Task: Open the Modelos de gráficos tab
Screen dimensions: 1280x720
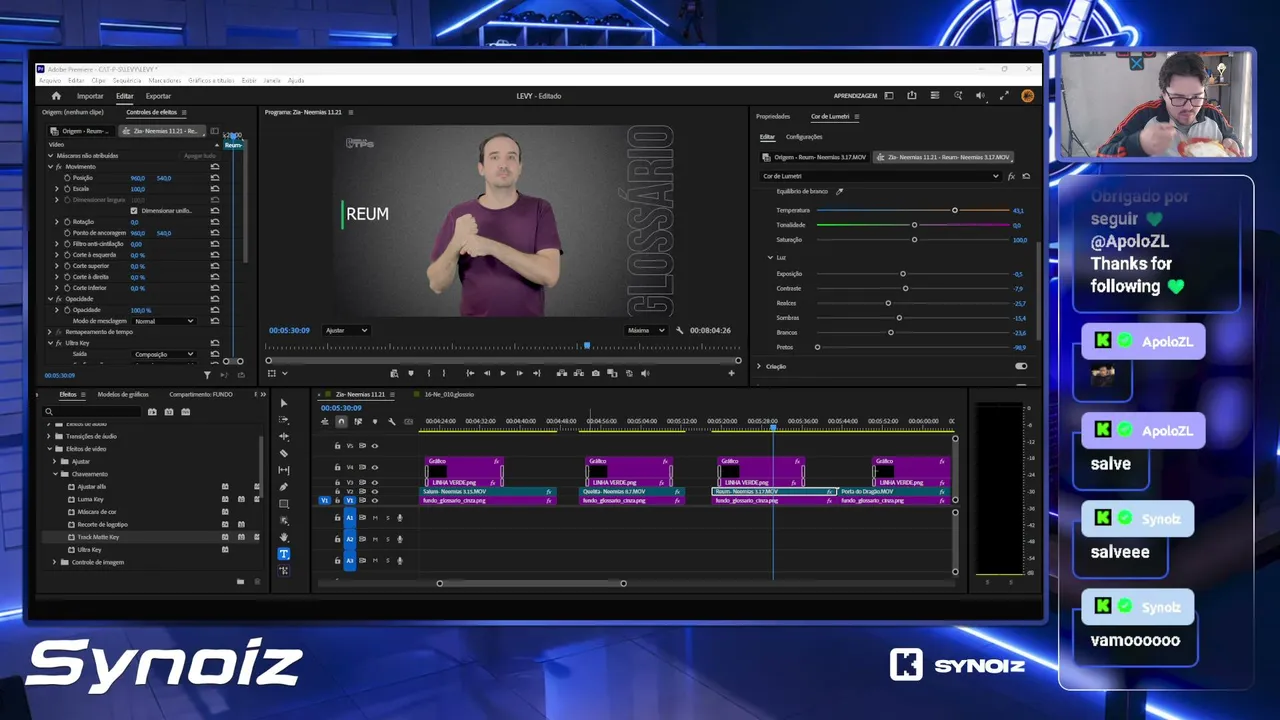Action: click(123, 394)
